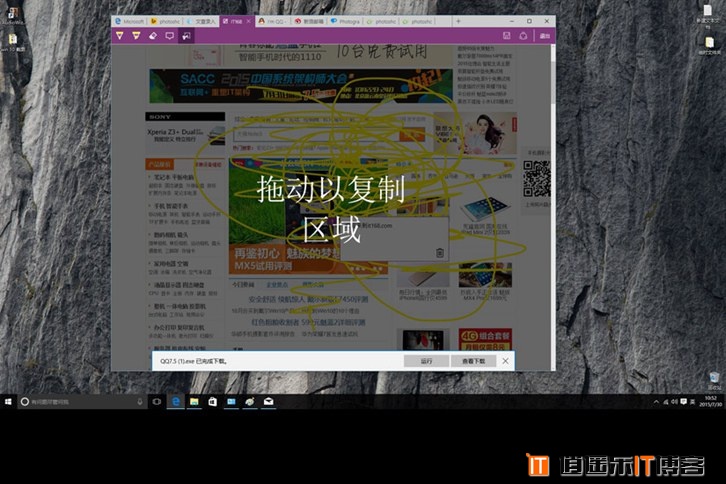Click the Cortana search box

[82, 402]
